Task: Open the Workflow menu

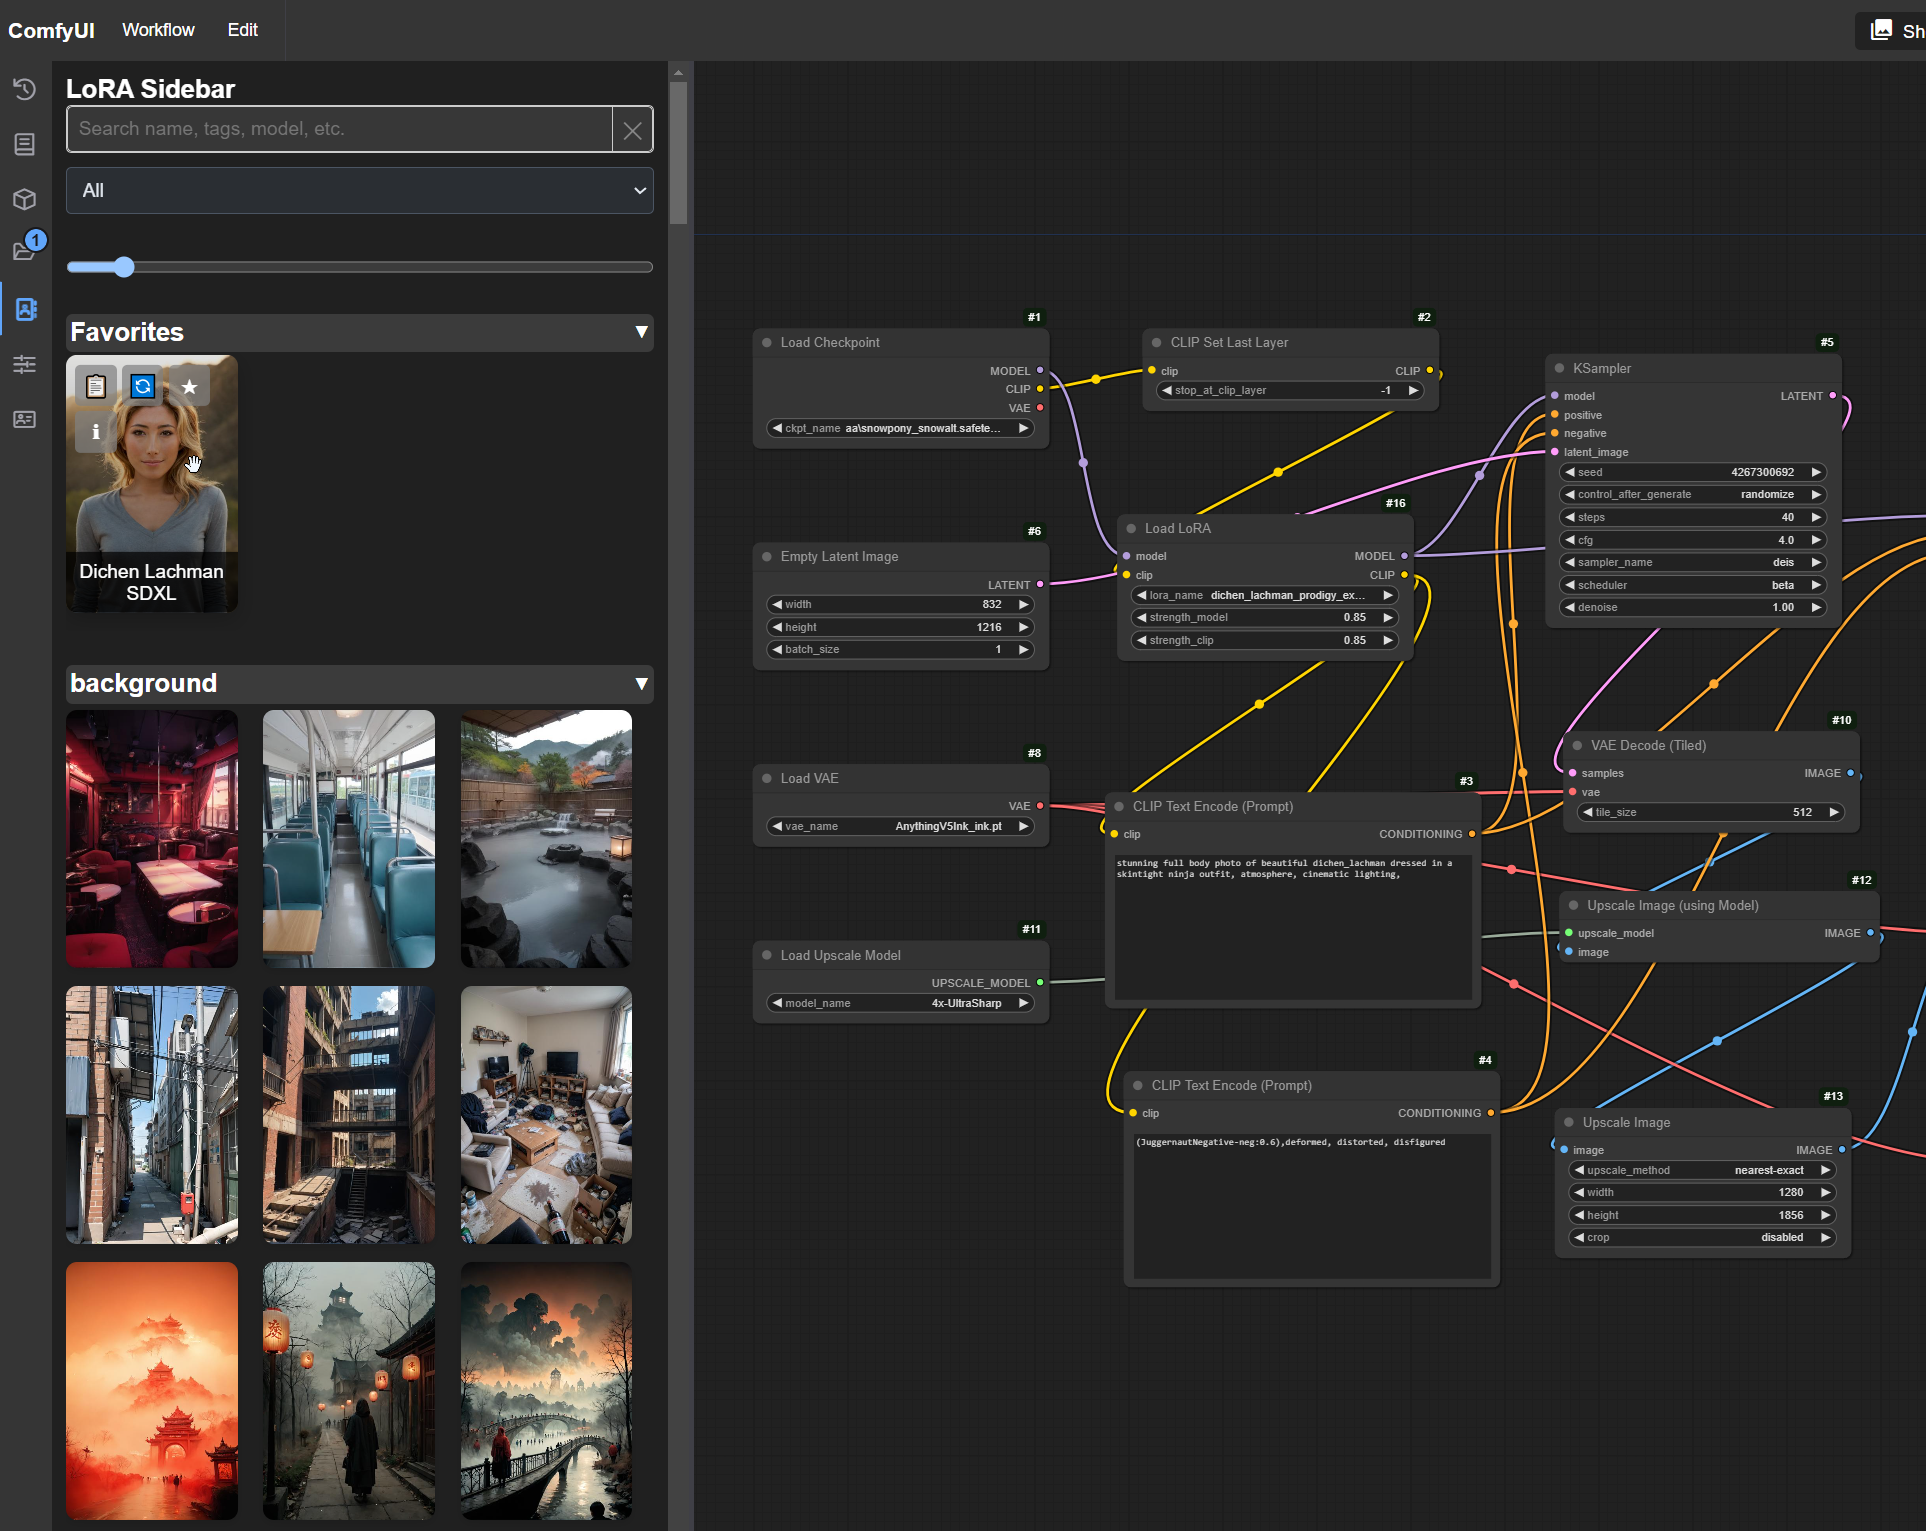Action: click(x=158, y=30)
